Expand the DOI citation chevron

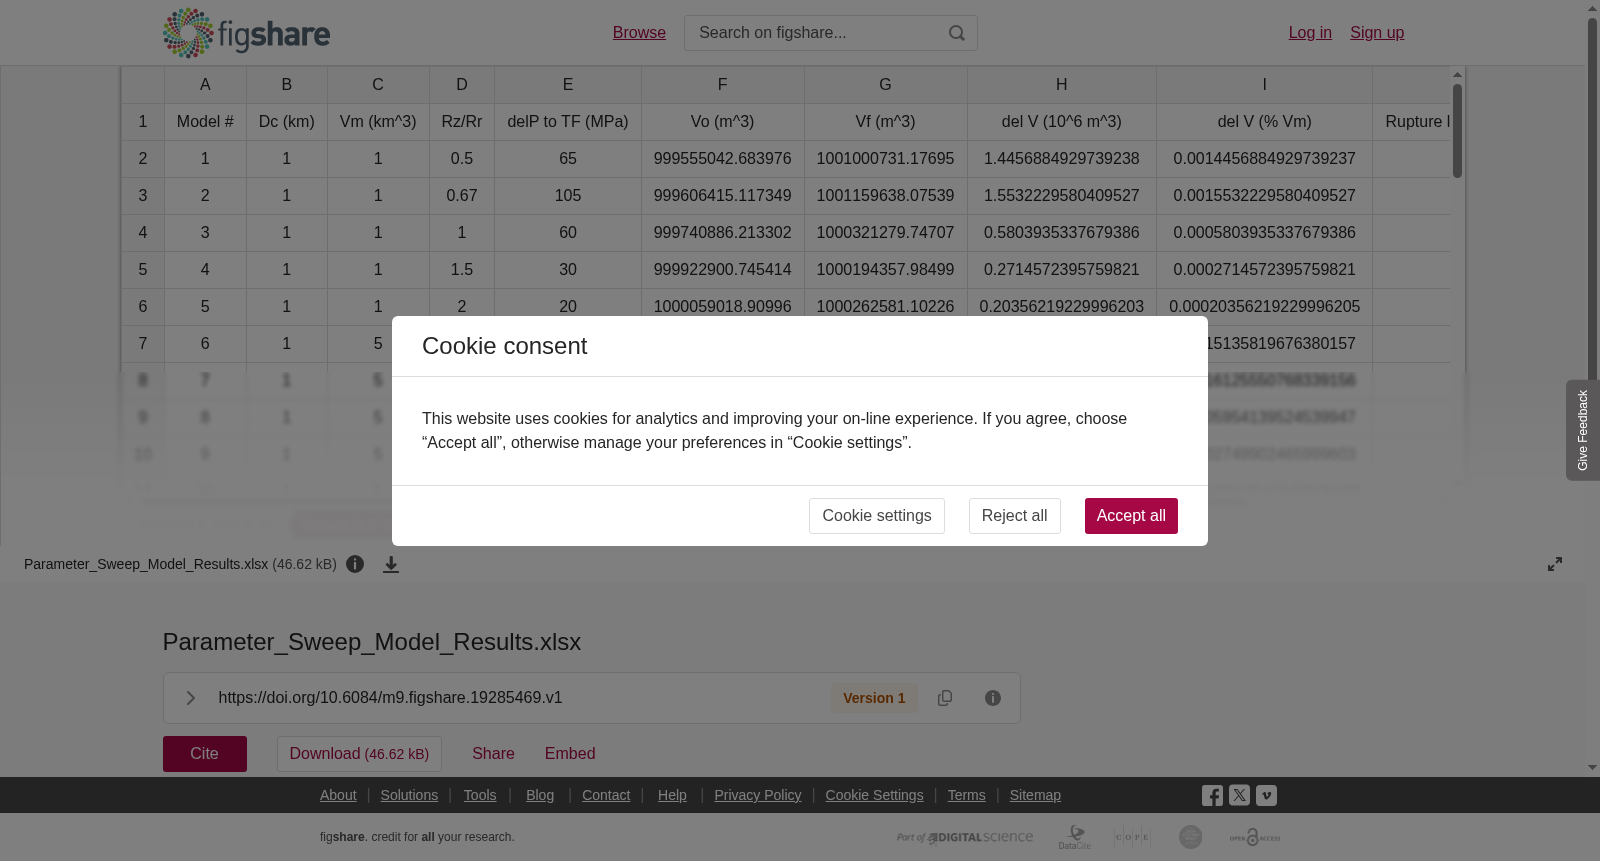(x=190, y=698)
